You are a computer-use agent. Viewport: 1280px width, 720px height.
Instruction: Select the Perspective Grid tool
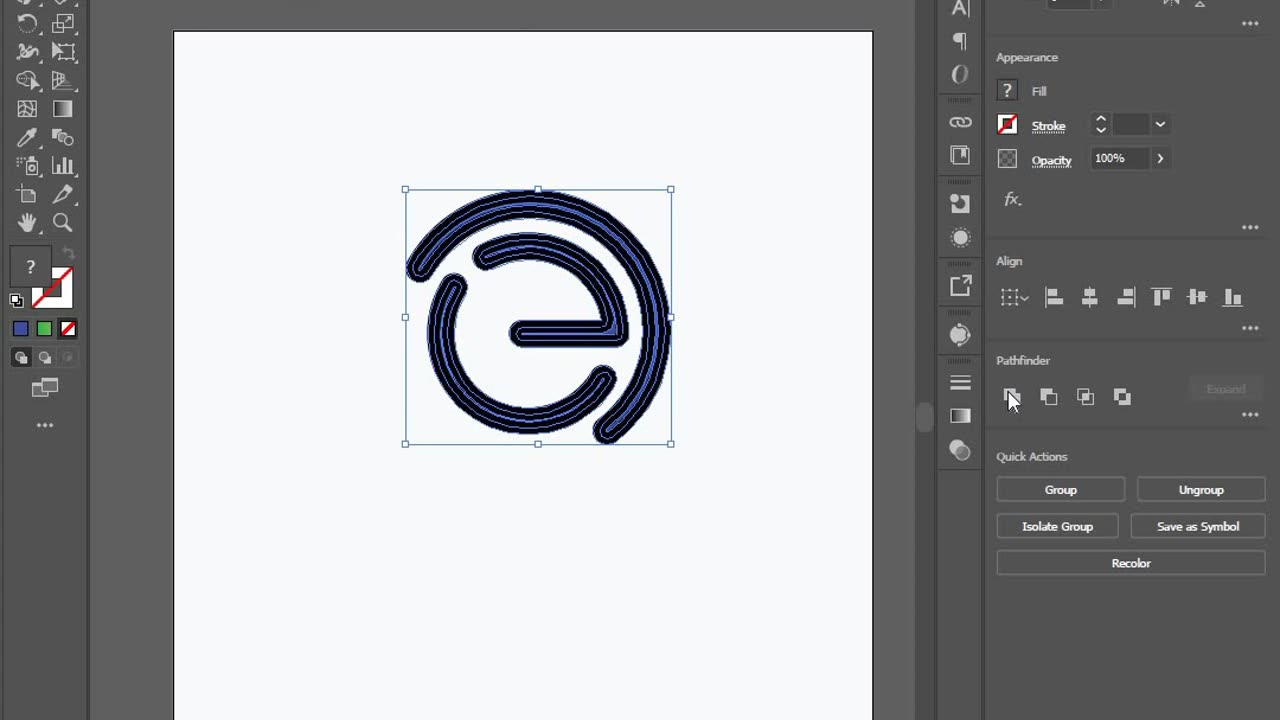[63, 80]
